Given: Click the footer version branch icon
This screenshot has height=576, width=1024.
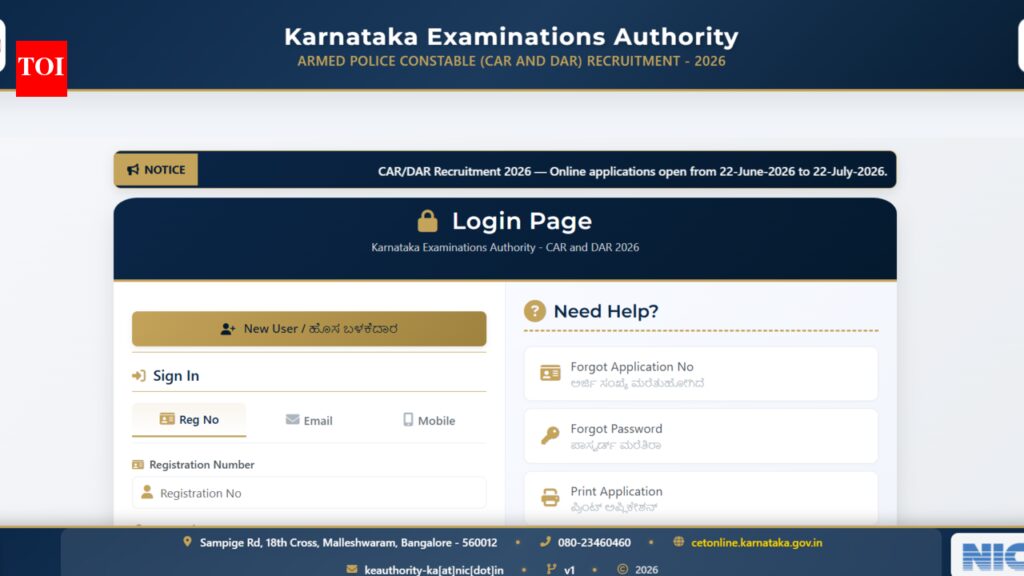Looking at the screenshot, I should point(551,569).
